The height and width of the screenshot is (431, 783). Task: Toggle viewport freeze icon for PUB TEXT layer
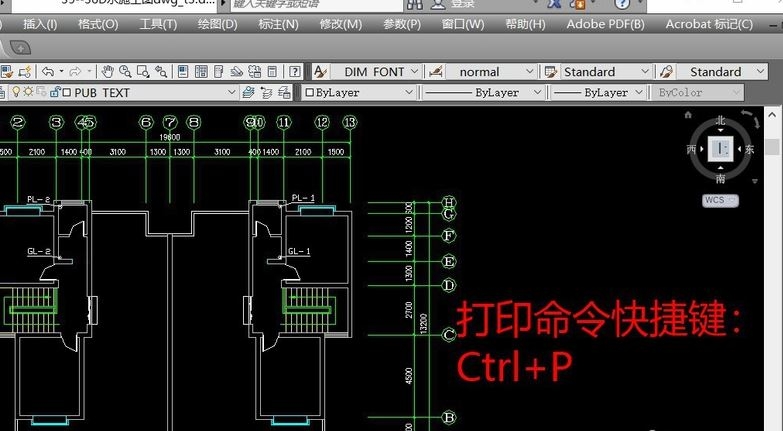[x=41, y=92]
